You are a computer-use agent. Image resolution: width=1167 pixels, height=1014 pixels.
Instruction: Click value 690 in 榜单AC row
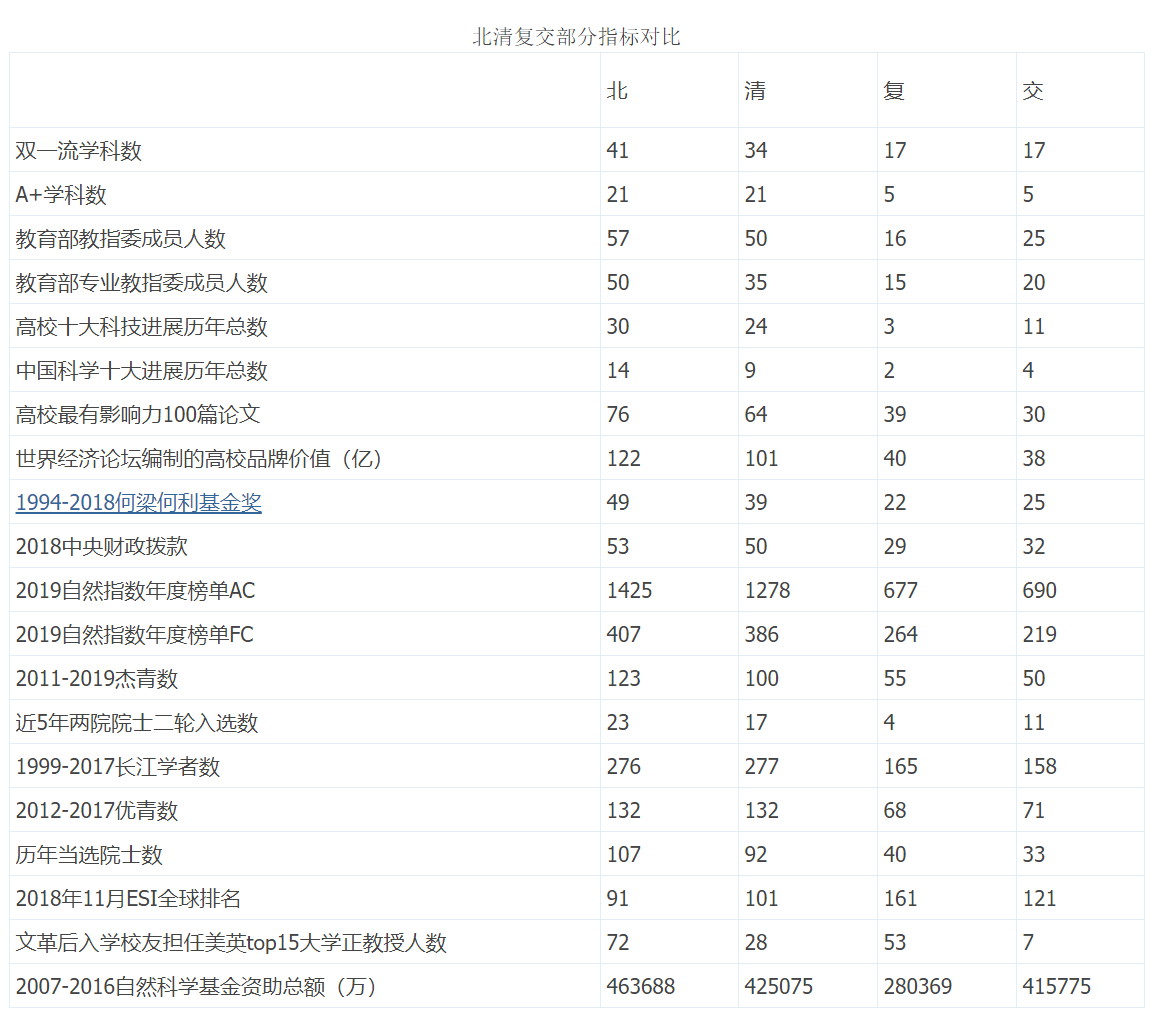click(1040, 590)
